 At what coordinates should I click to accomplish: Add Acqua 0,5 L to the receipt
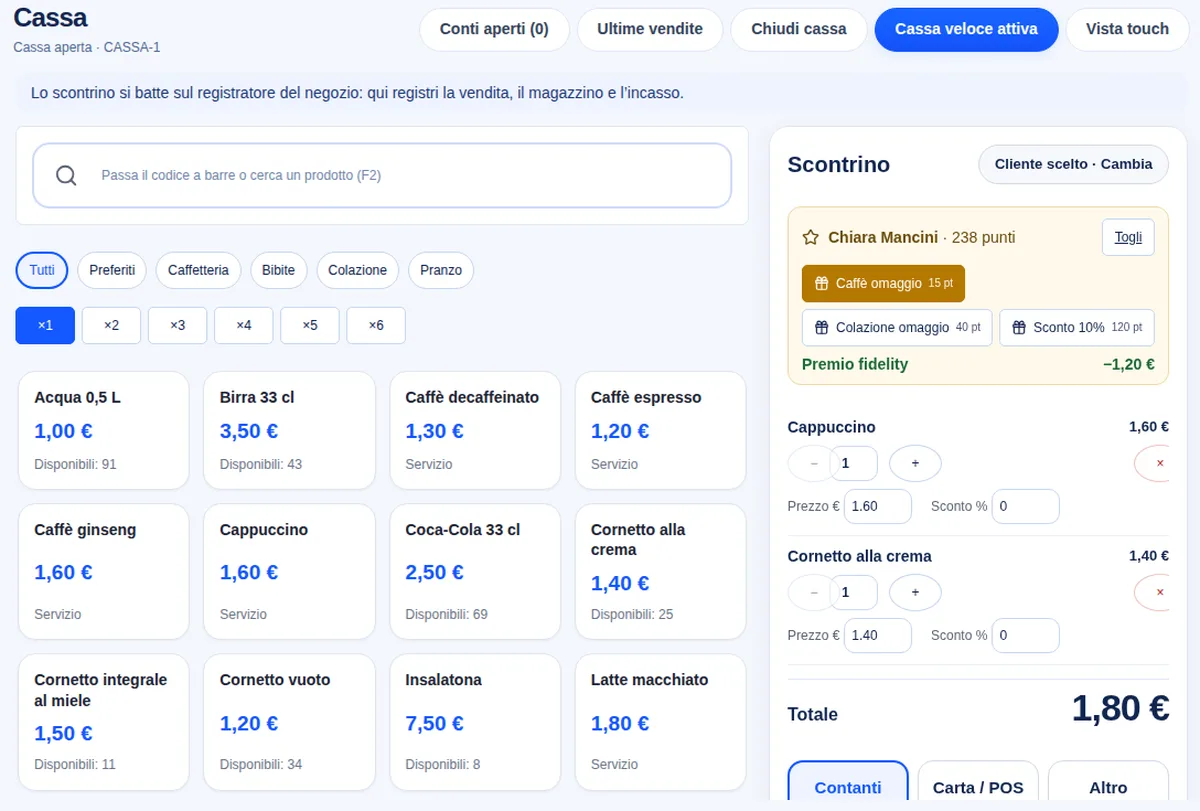click(x=103, y=431)
